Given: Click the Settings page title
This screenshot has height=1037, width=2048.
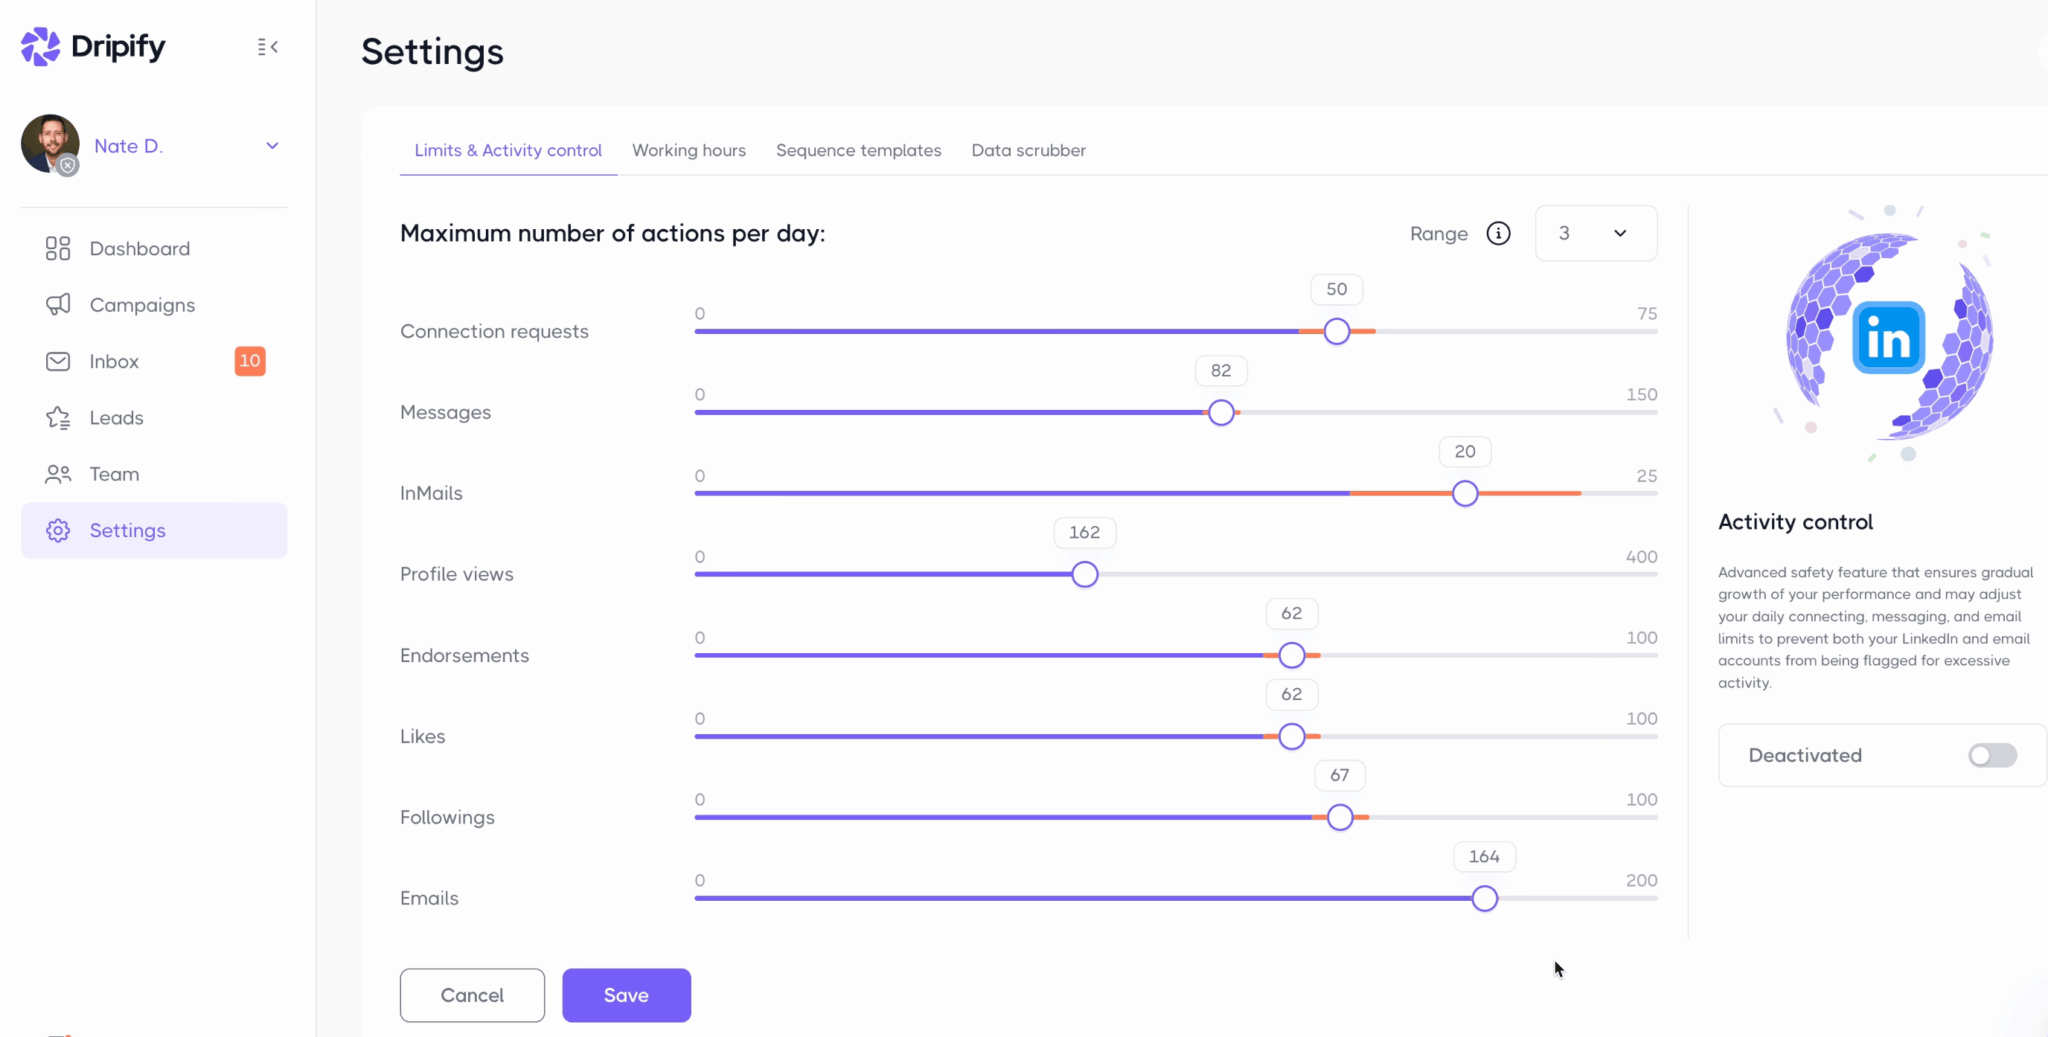Looking at the screenshot, I should [x=432, y=52].
